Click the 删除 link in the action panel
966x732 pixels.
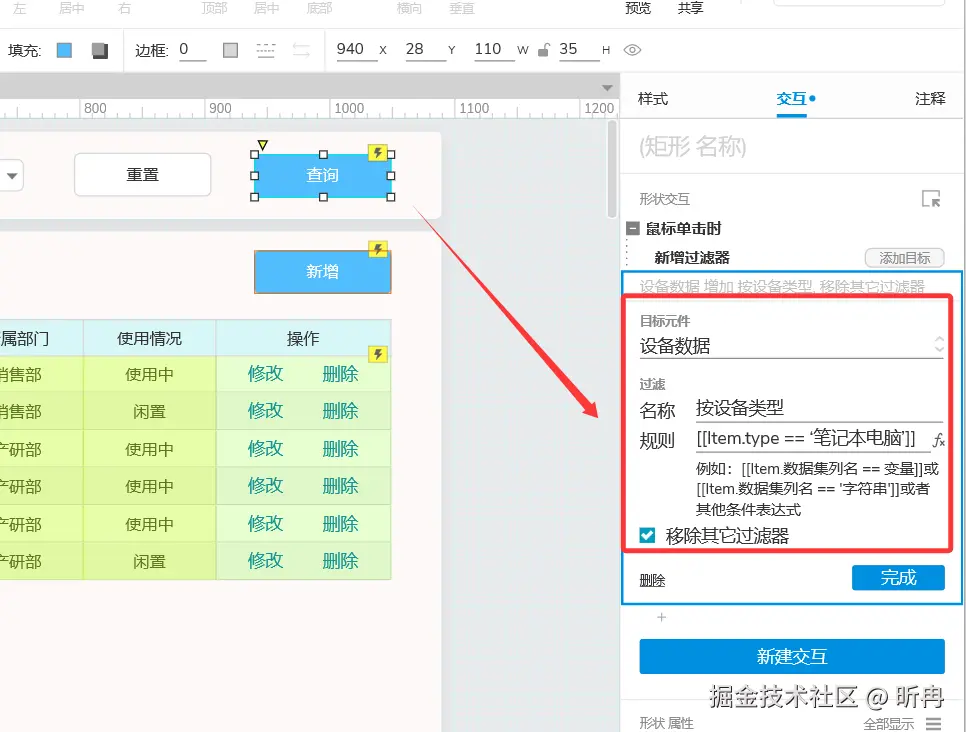pyautogui.click(x=652, y=580)
